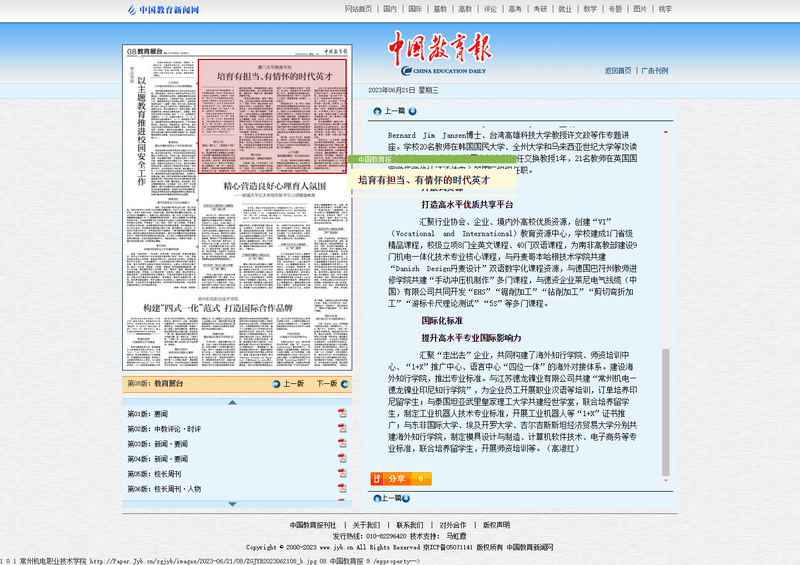Screen dimensions: 800x565
Task: Click previous page arrow icon beside 上一版
Action: point(276,383)
